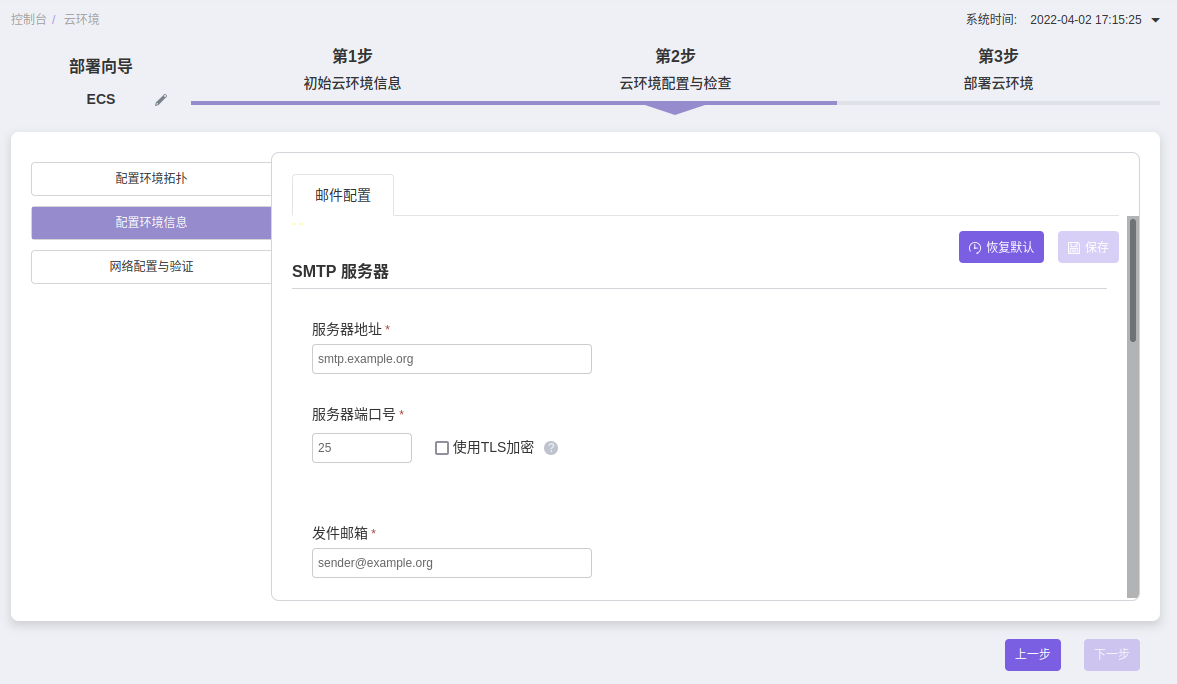
Task: Open the 邮件配置 tab
Action: 343,195
